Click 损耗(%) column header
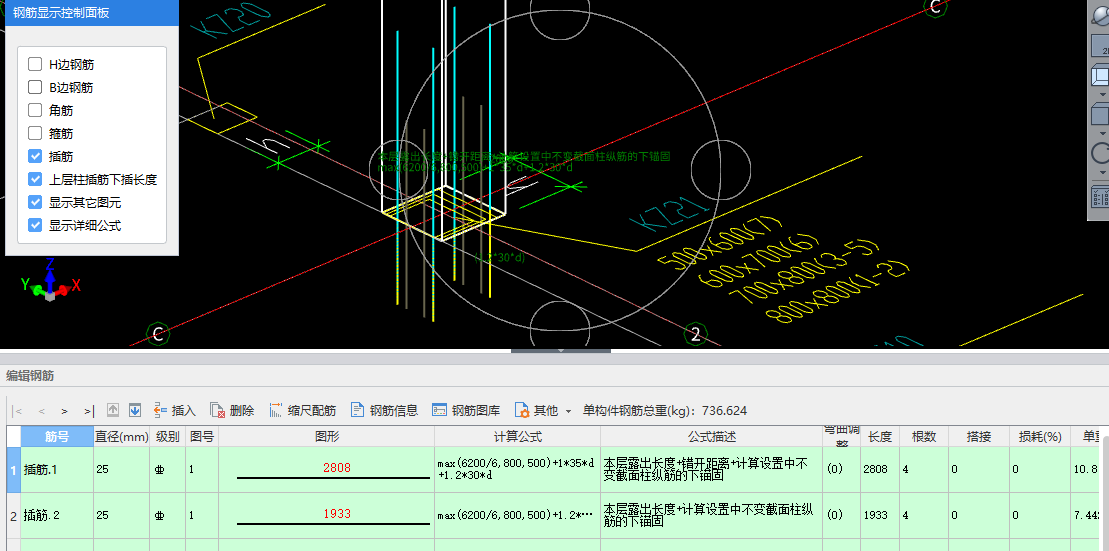 point(1040,436)
